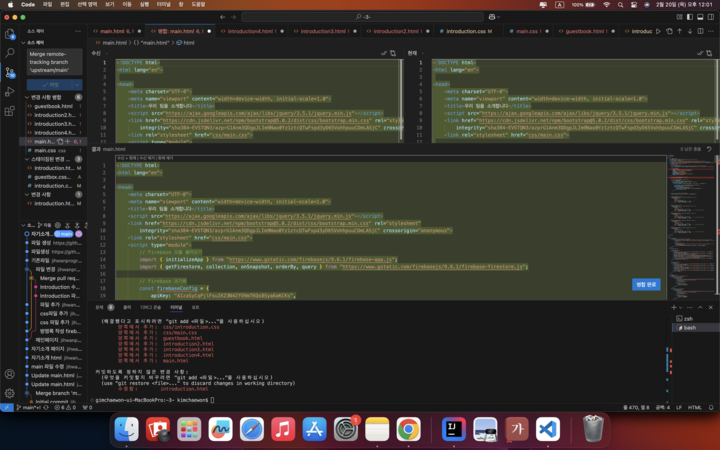Go forward with the navigation arrow

pos(233,17)
